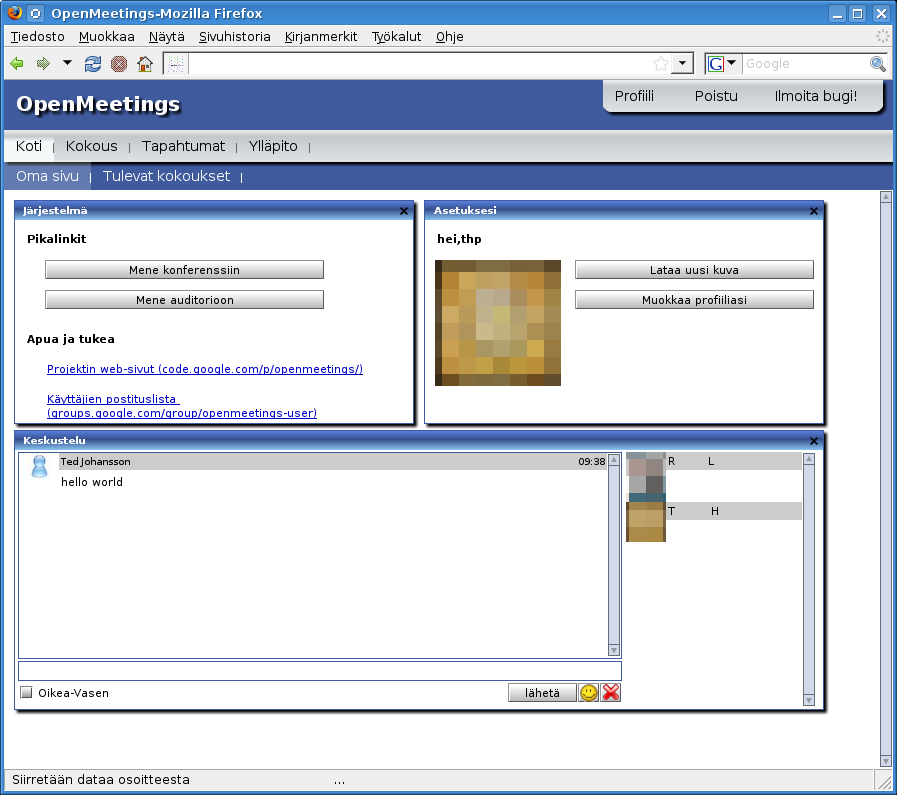Click the page scrollbar down arrow

886,761
